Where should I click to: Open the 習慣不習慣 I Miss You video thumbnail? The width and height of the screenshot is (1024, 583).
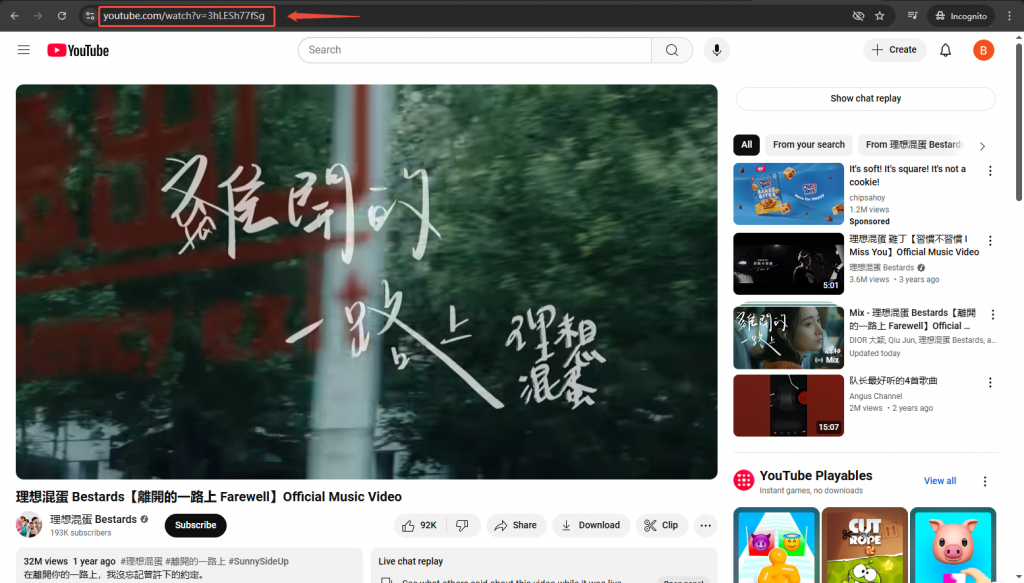click(x=788, y=264)
